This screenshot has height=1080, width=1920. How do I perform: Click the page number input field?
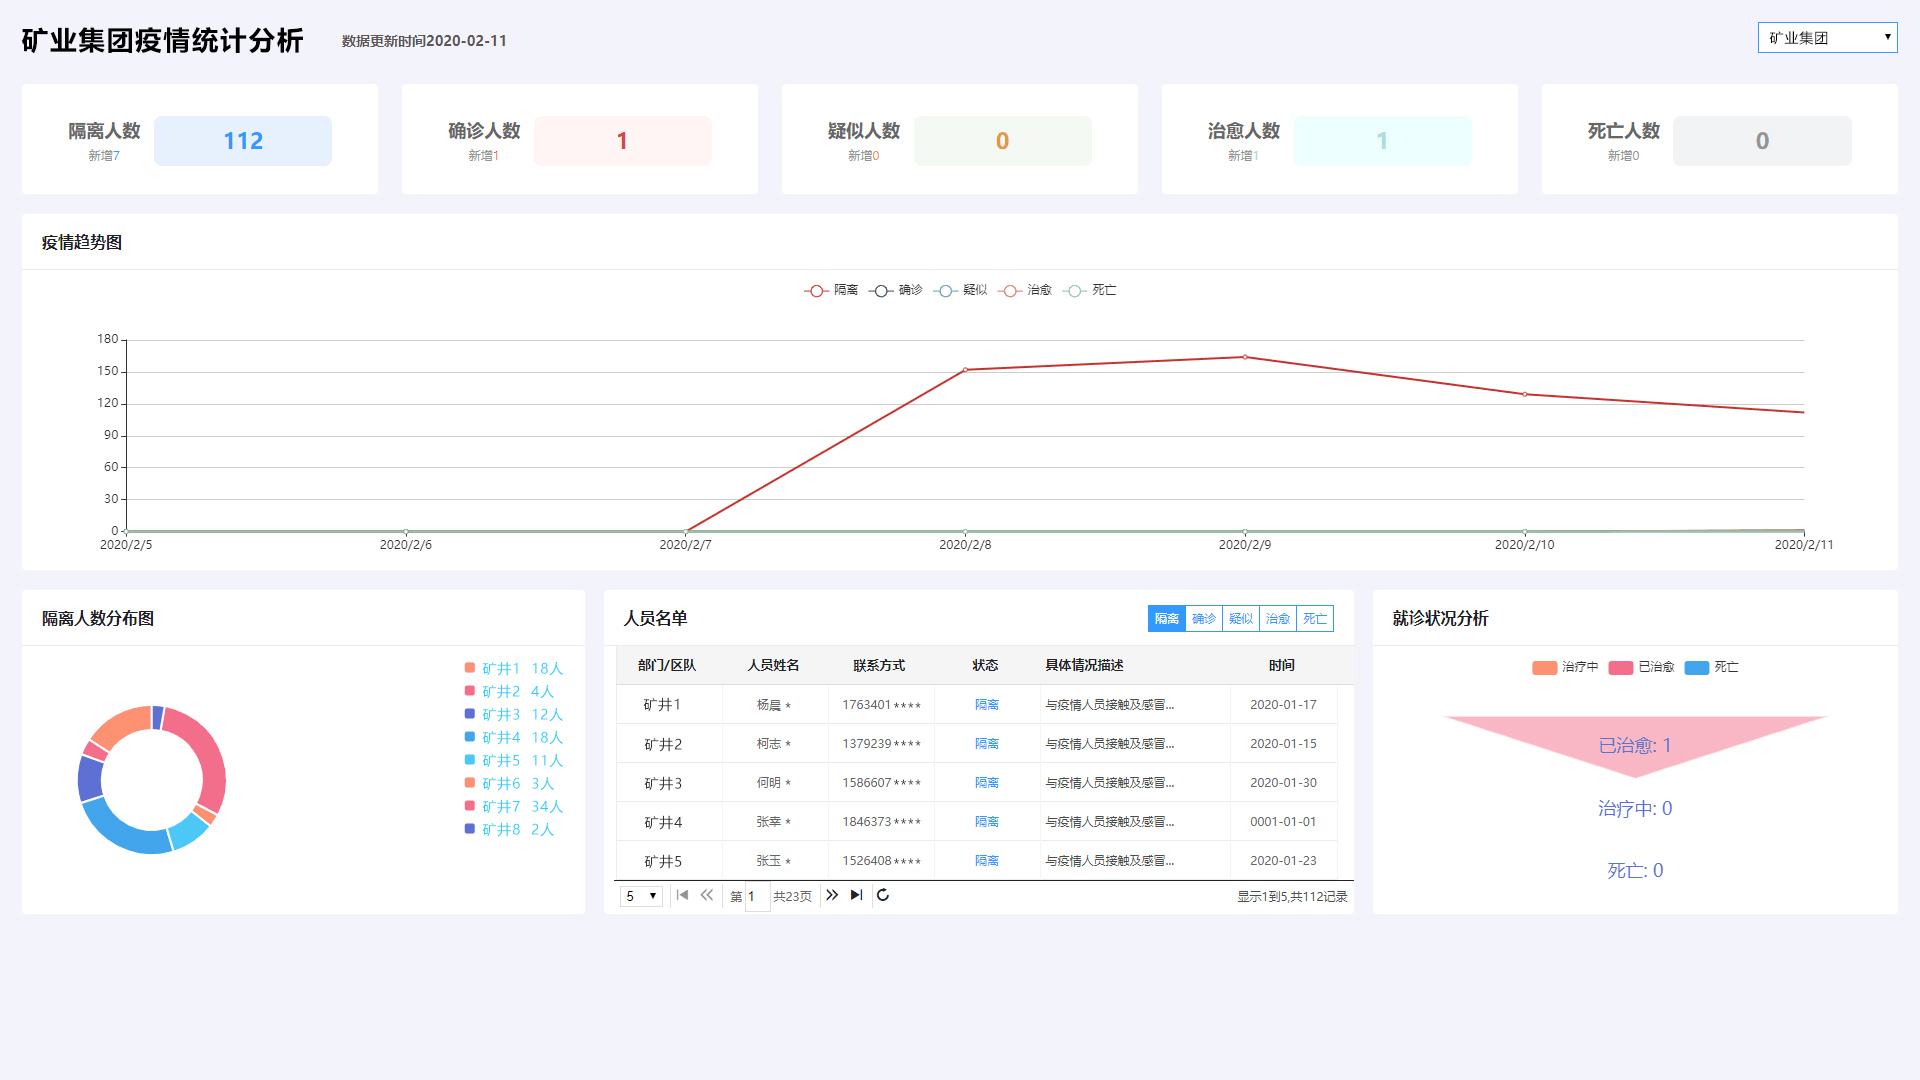pyautogui.click(x=754, y=896)
